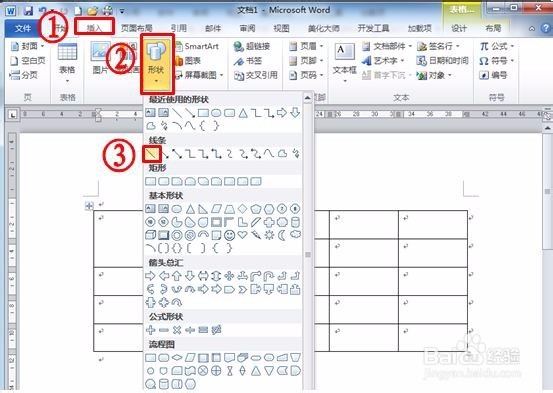
Task: Collapse the ribbon with the caret button
Action: tap(532, 29)
